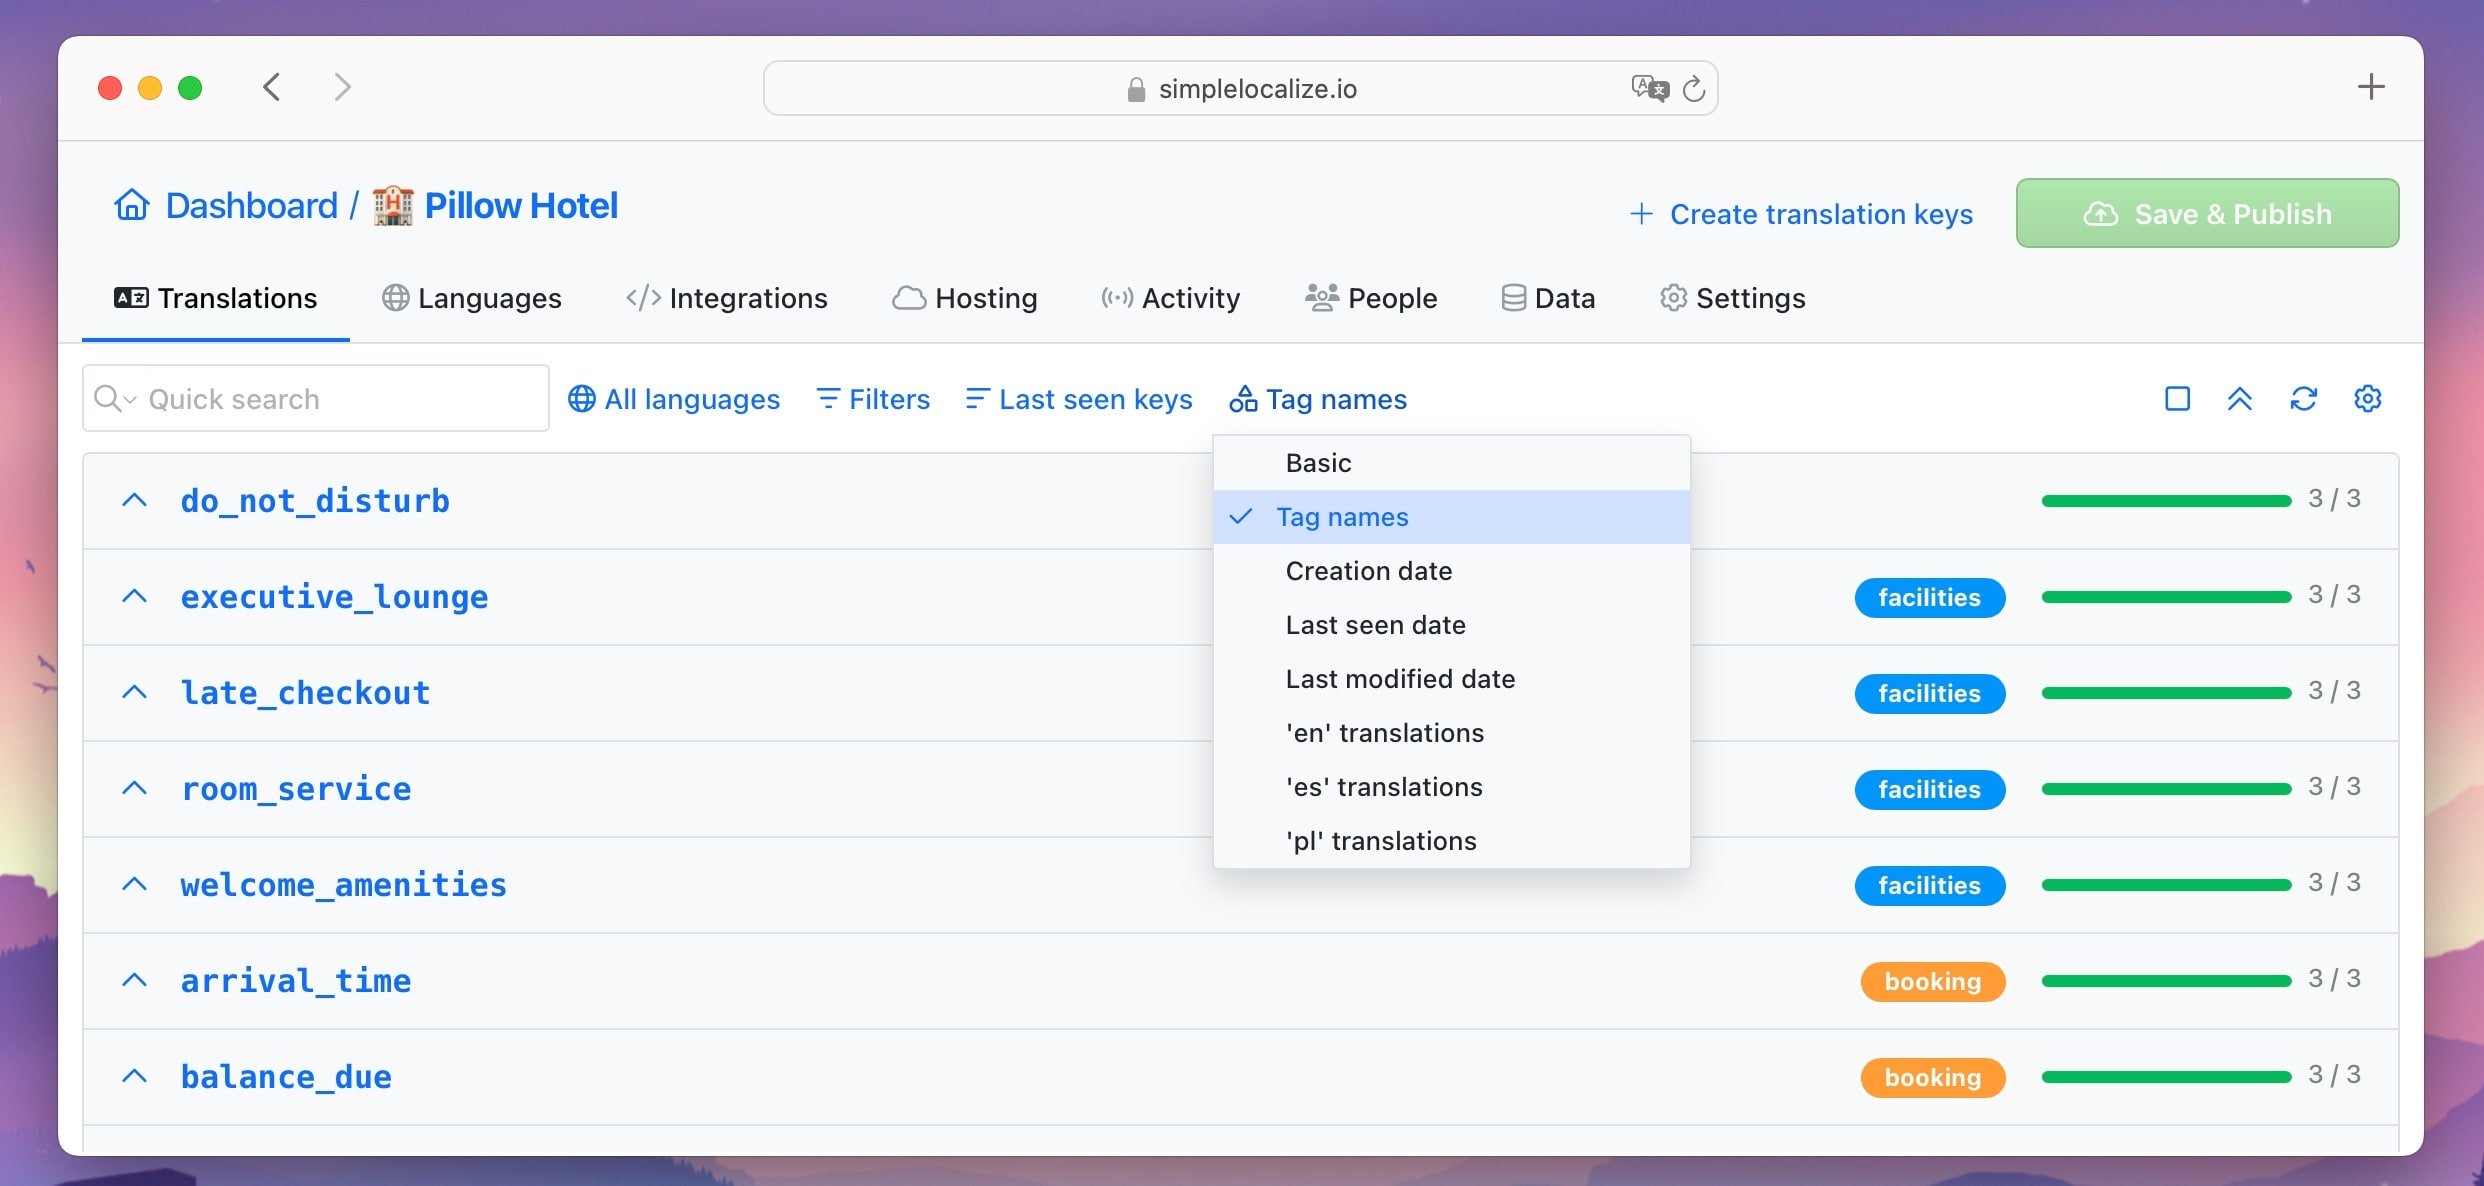Collapse all keys with double chevron icon
This screenshot has height=1186, width=2484.
(2240, 399)
